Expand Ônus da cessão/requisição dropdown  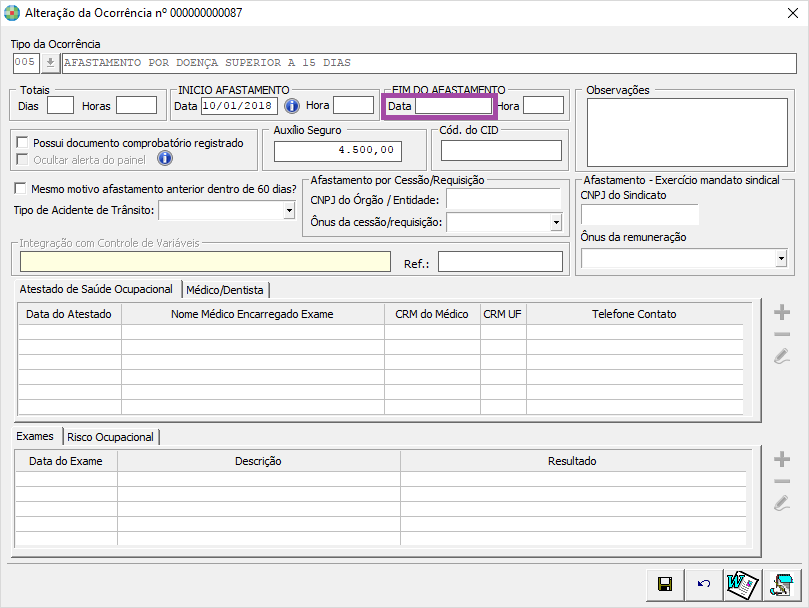[555, 222]
